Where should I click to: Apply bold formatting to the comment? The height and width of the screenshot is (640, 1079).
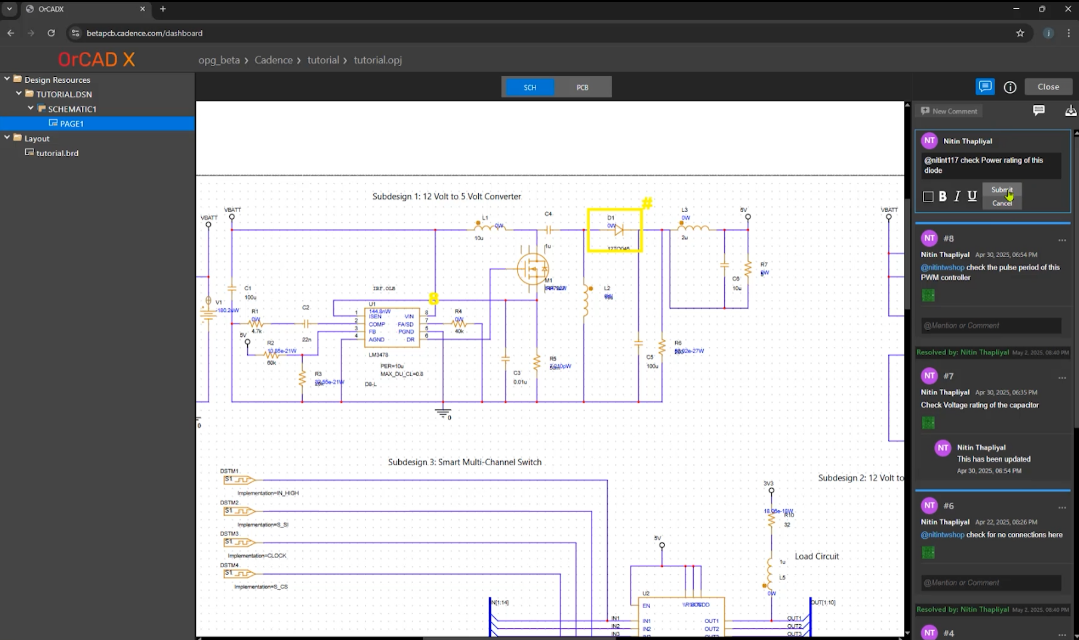tap(942, 197)
